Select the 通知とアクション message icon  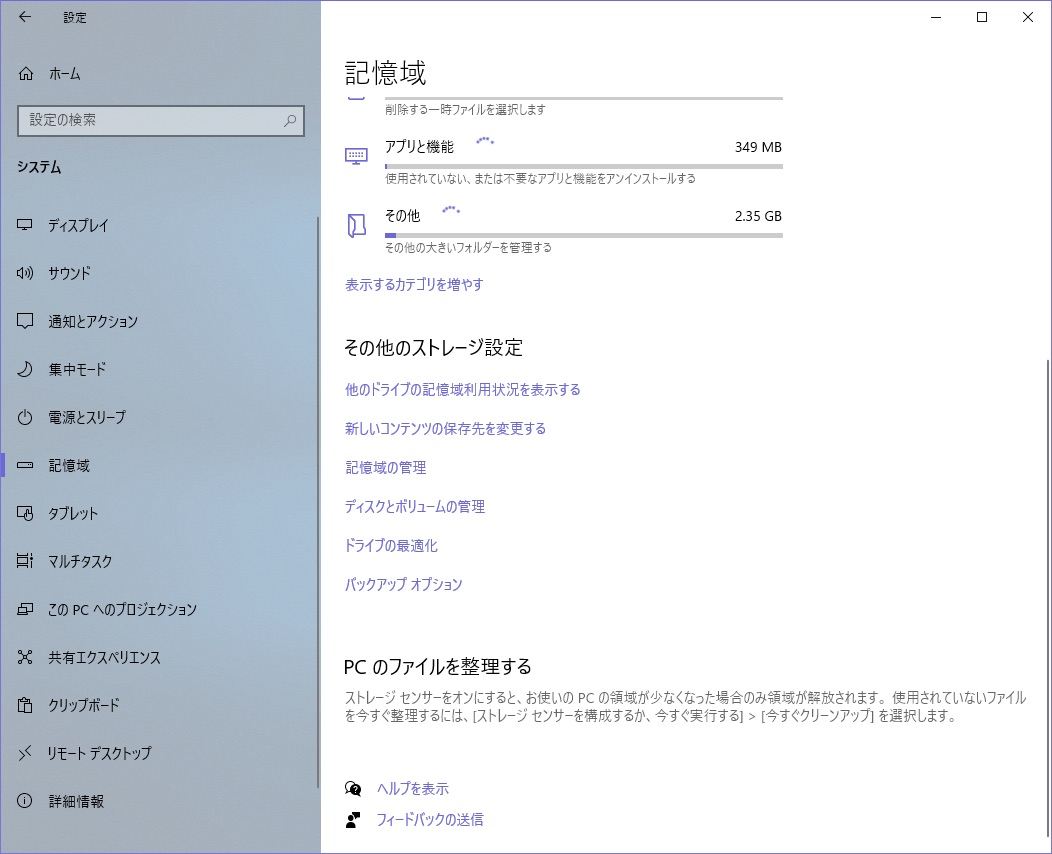pyautogui.click(x=25, y=321)
